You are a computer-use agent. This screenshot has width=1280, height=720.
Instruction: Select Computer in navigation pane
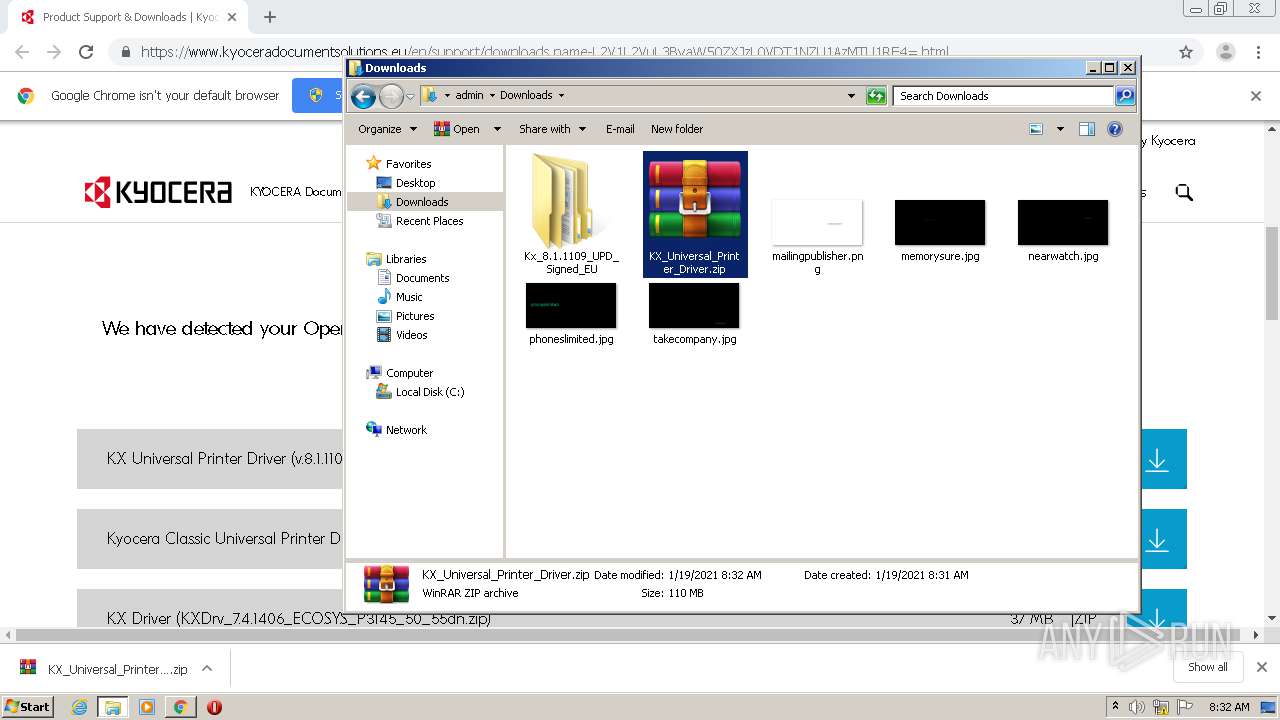pos(409,373)
